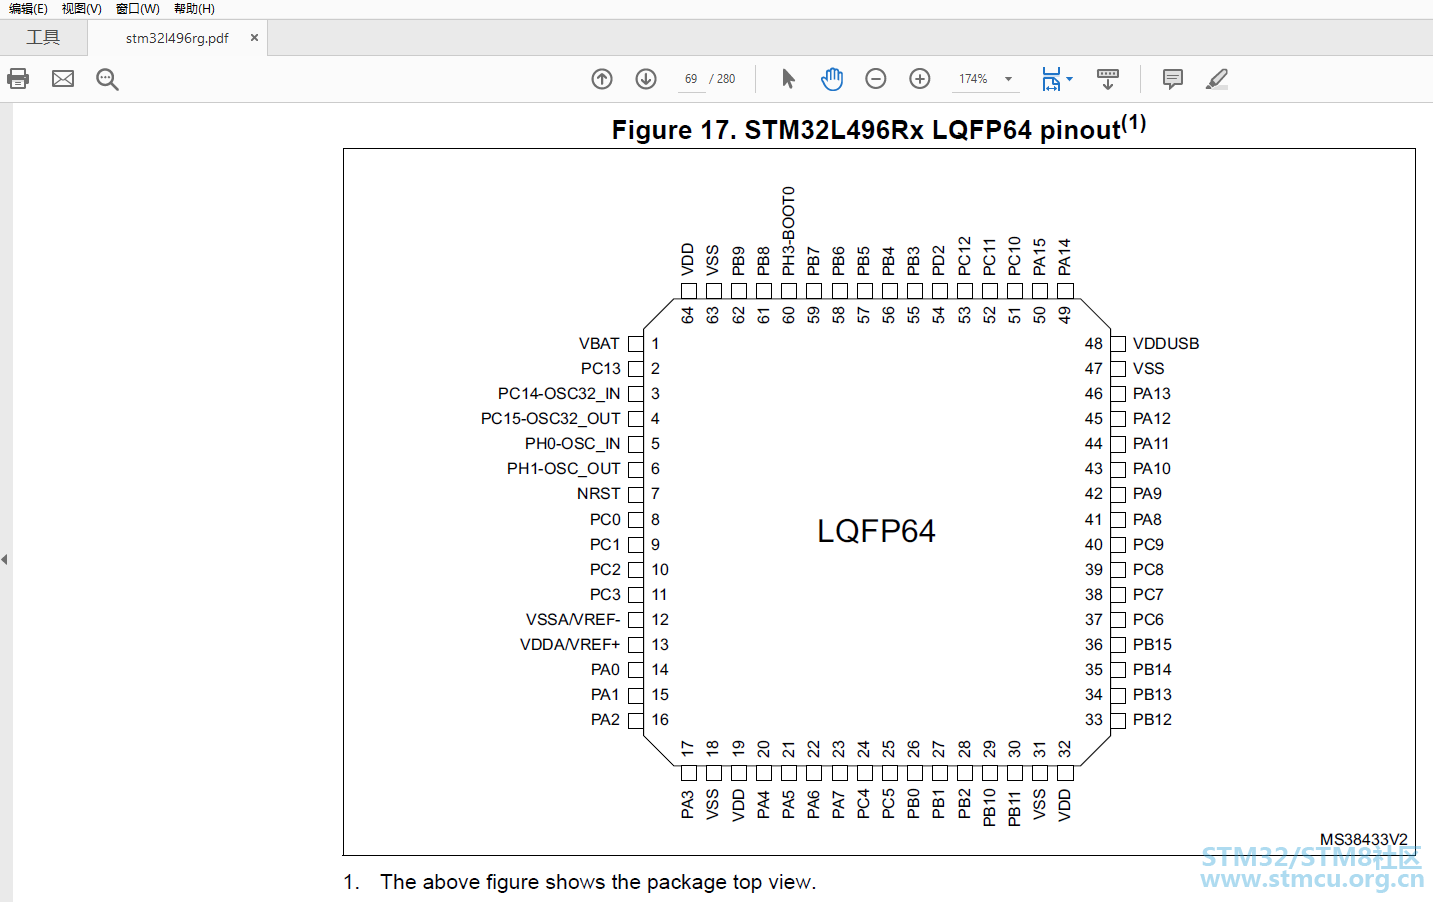Click the total page count 280
Image resolution: width=1433 pixels, height=902 pixels.
726,79
